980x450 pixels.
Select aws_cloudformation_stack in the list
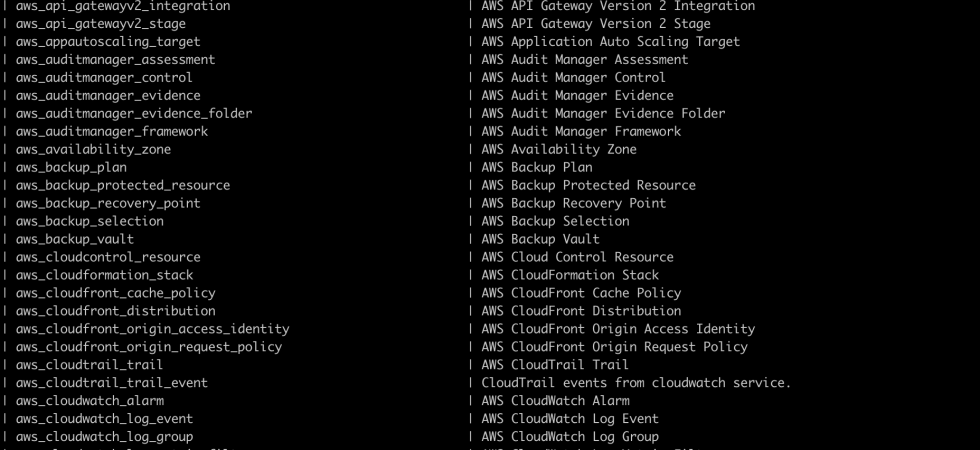coord(104,275)
